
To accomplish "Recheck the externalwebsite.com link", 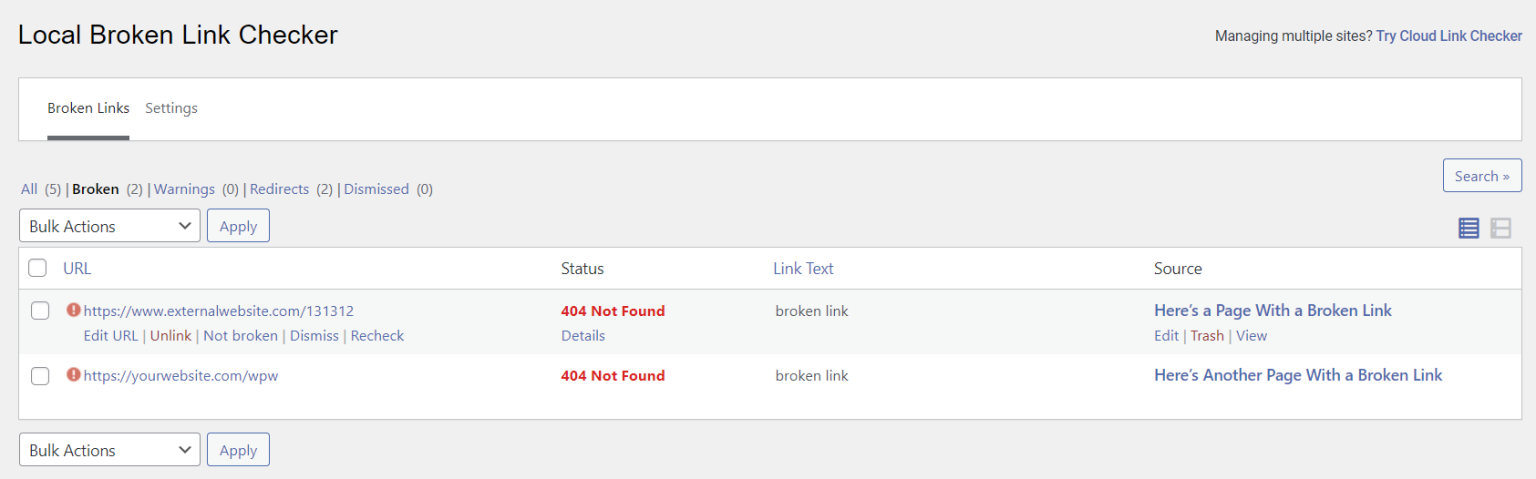I will tap(377, 336).
